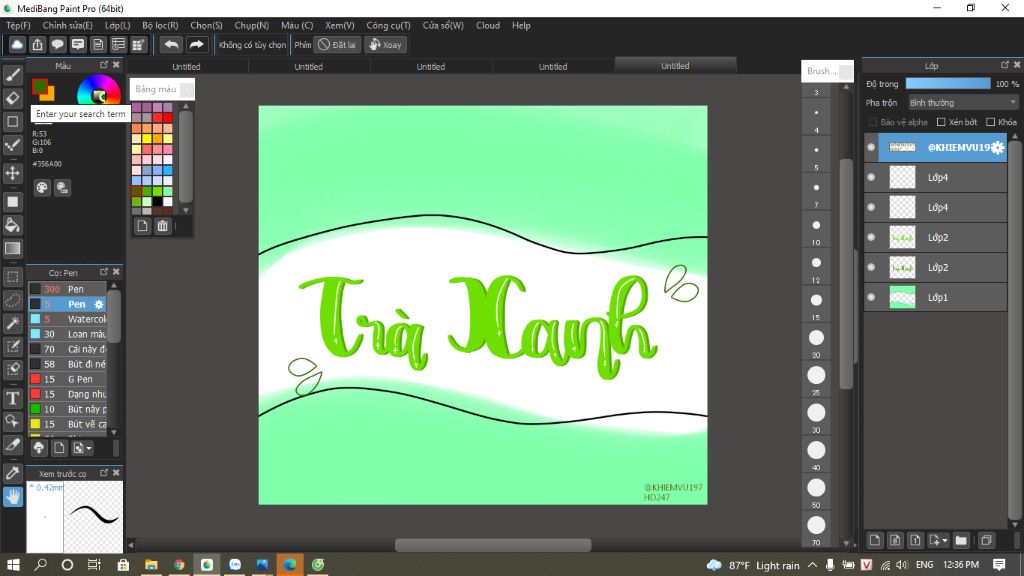Open the Tệp(F) menu
The width and height of the screenshot is (1024, 576).
[18, 25]
